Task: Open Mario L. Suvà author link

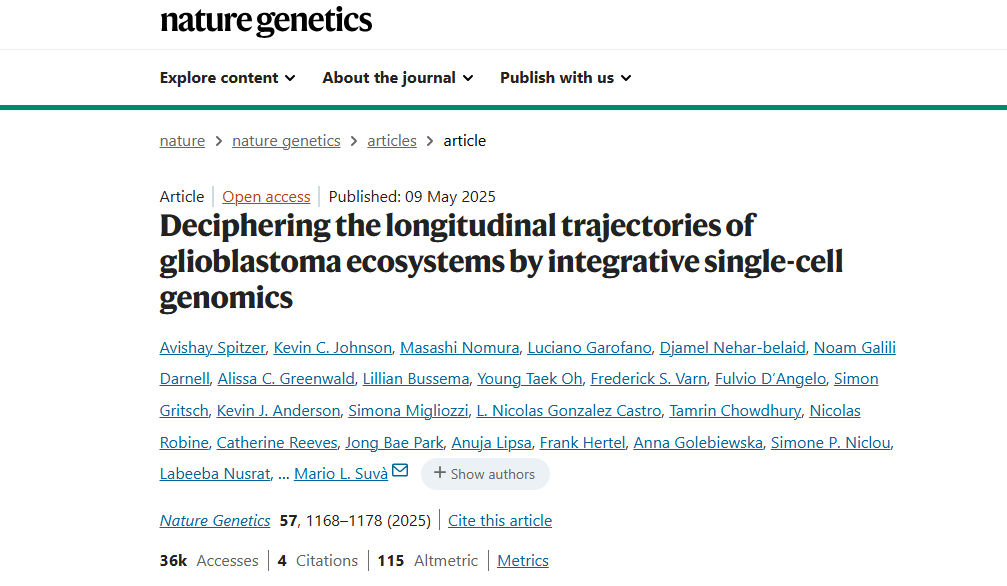Action: coord(341,474)
